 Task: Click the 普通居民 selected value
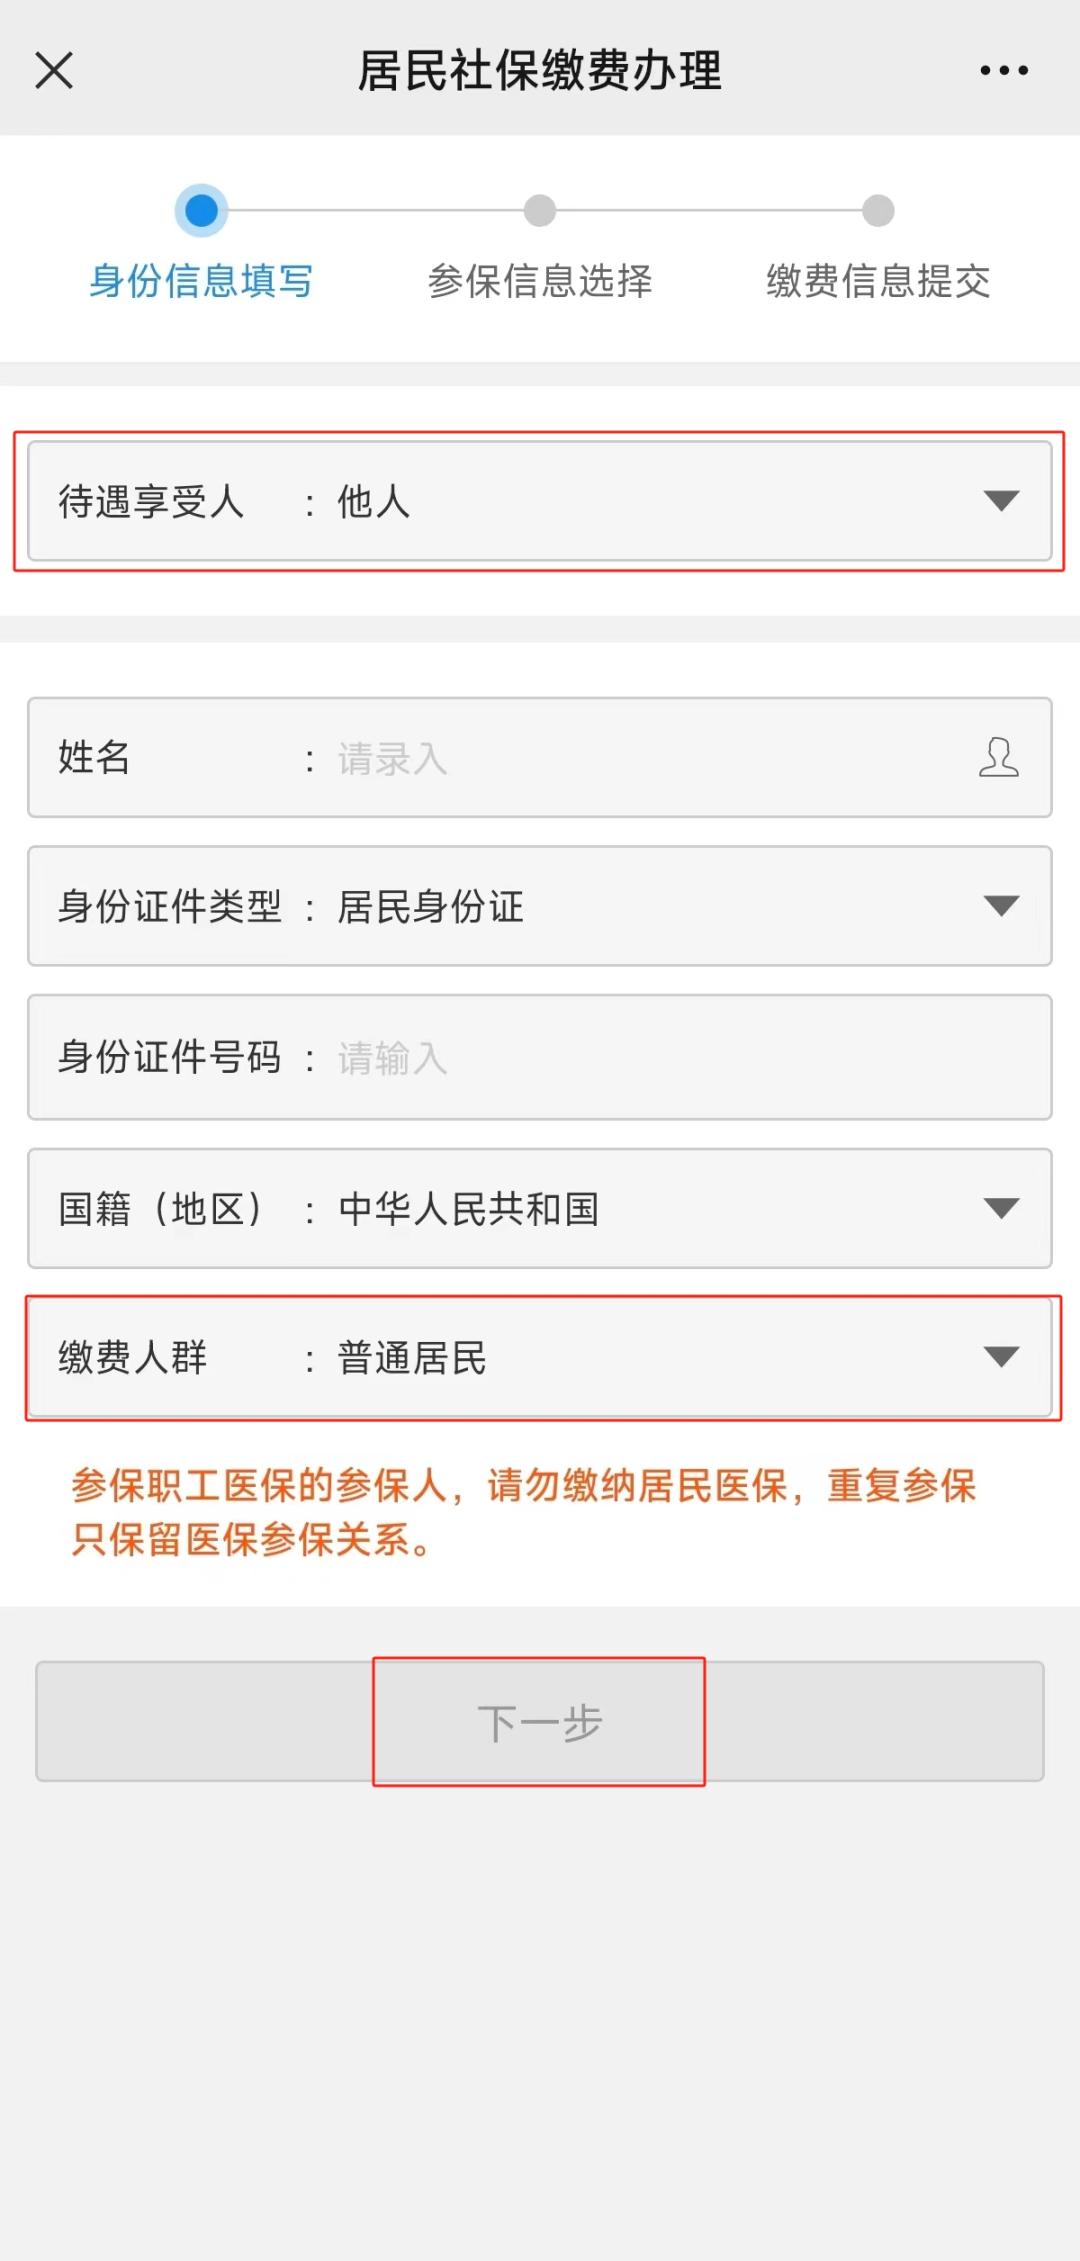(x=412, y=1358)
